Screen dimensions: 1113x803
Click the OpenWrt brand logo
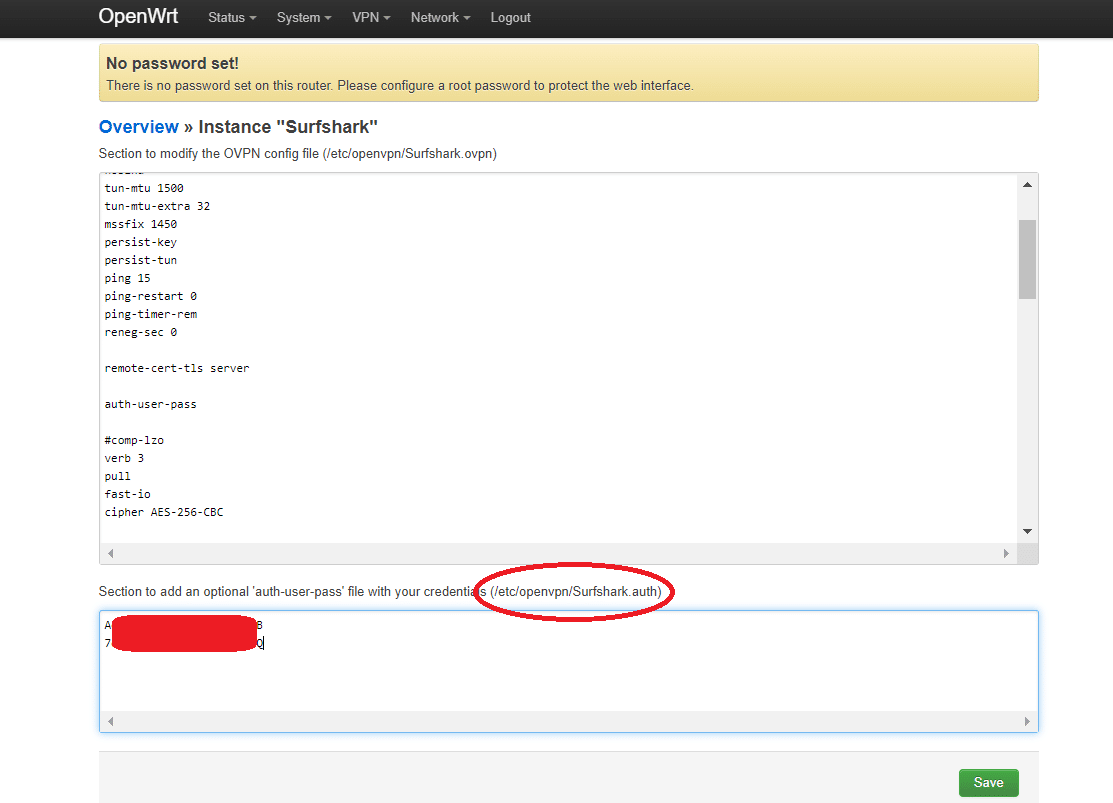point(138,17)
